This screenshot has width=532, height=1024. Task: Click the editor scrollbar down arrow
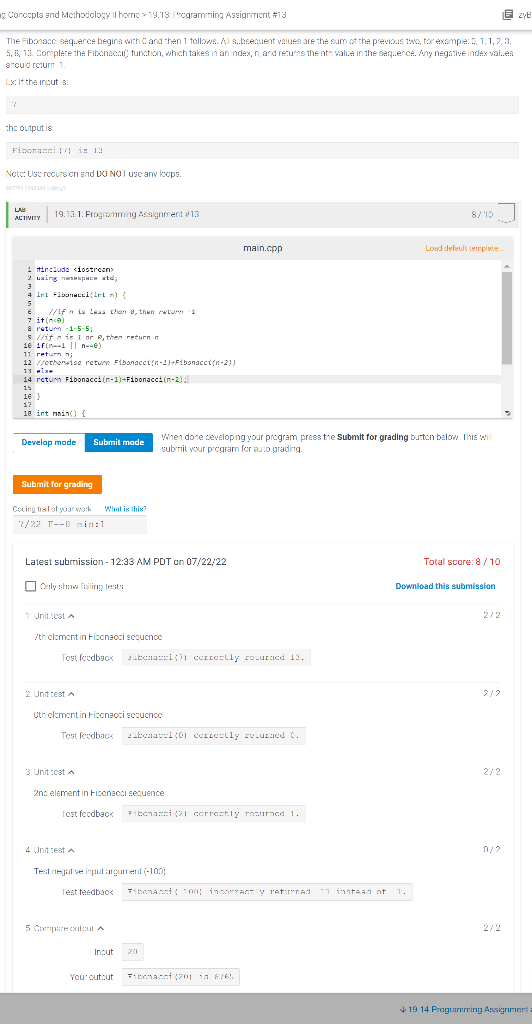[507, 413]
